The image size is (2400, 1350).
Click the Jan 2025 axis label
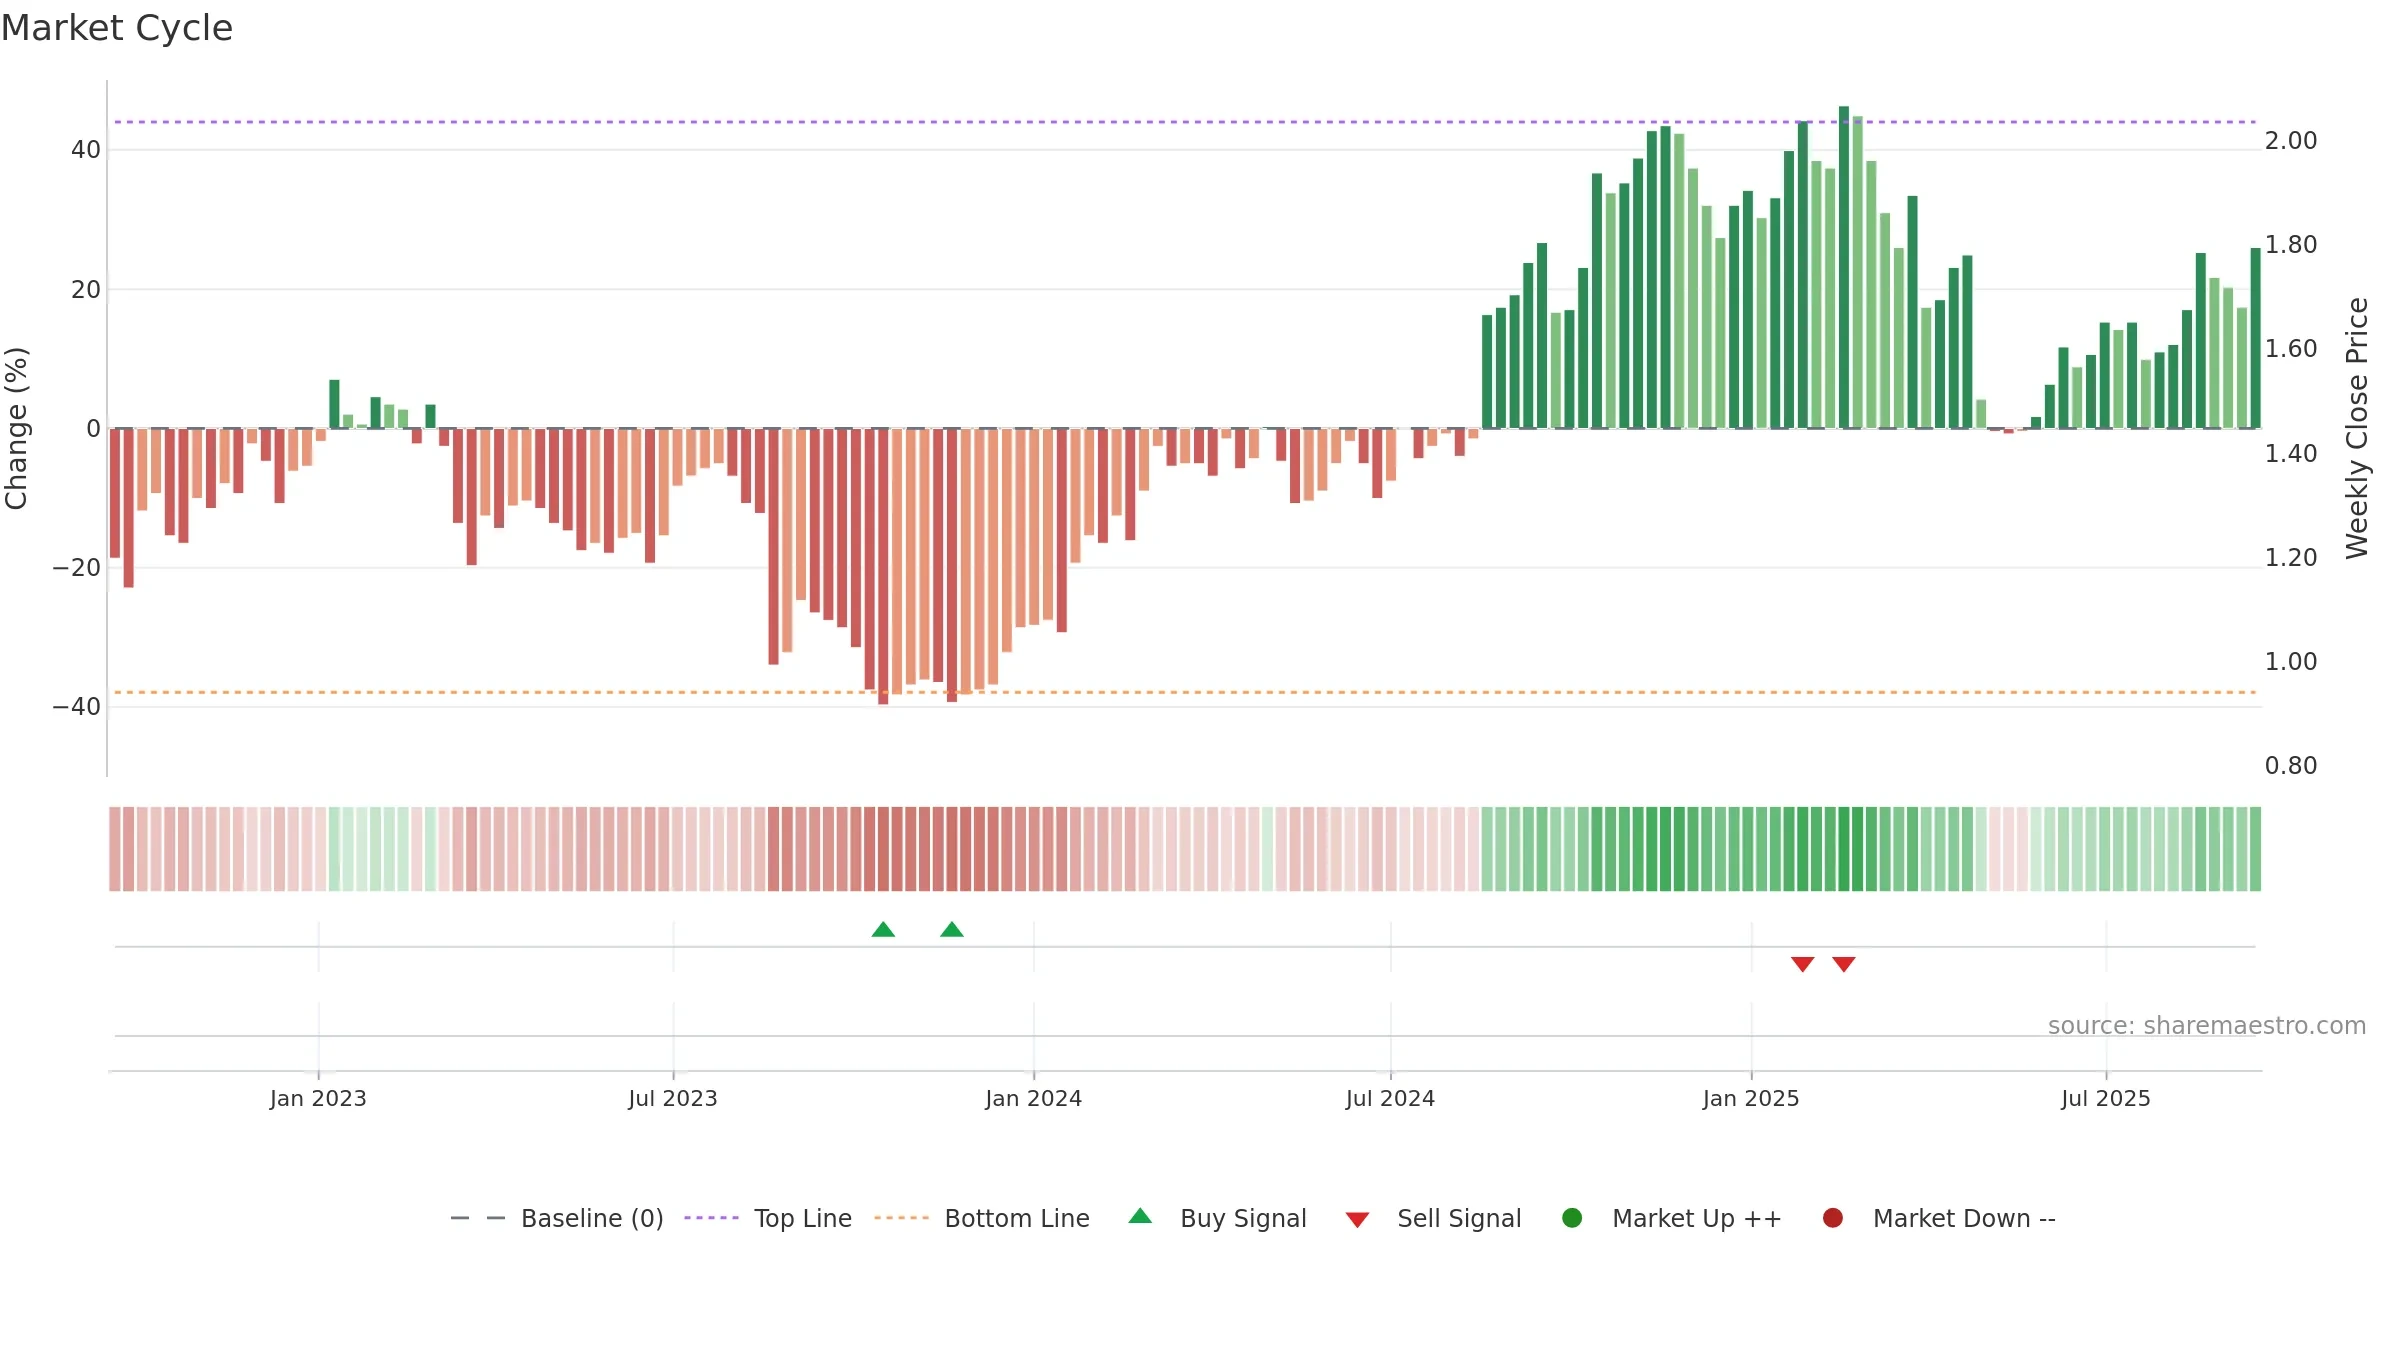click(1751, 1099)
